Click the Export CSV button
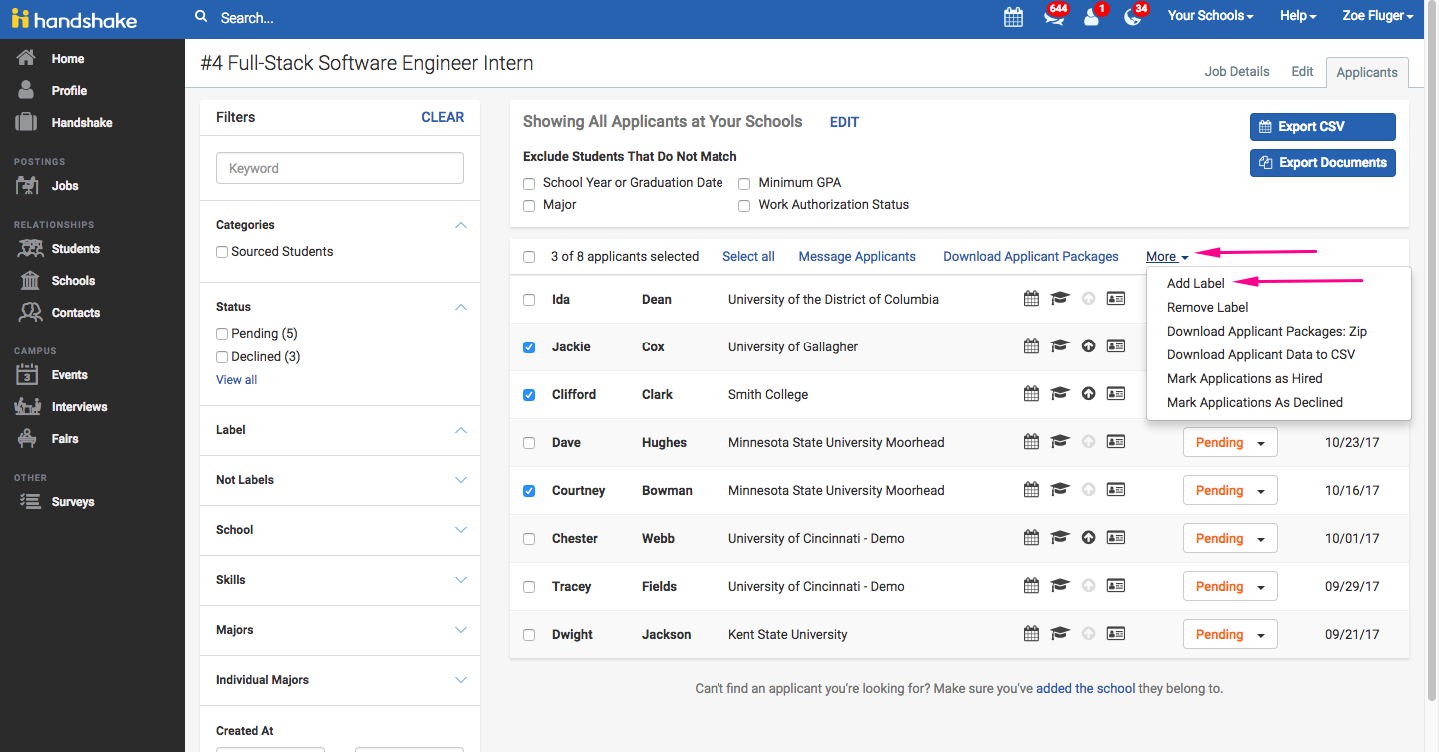The height and width of the screenshot is (752, 1439). tap(1321, 126)
